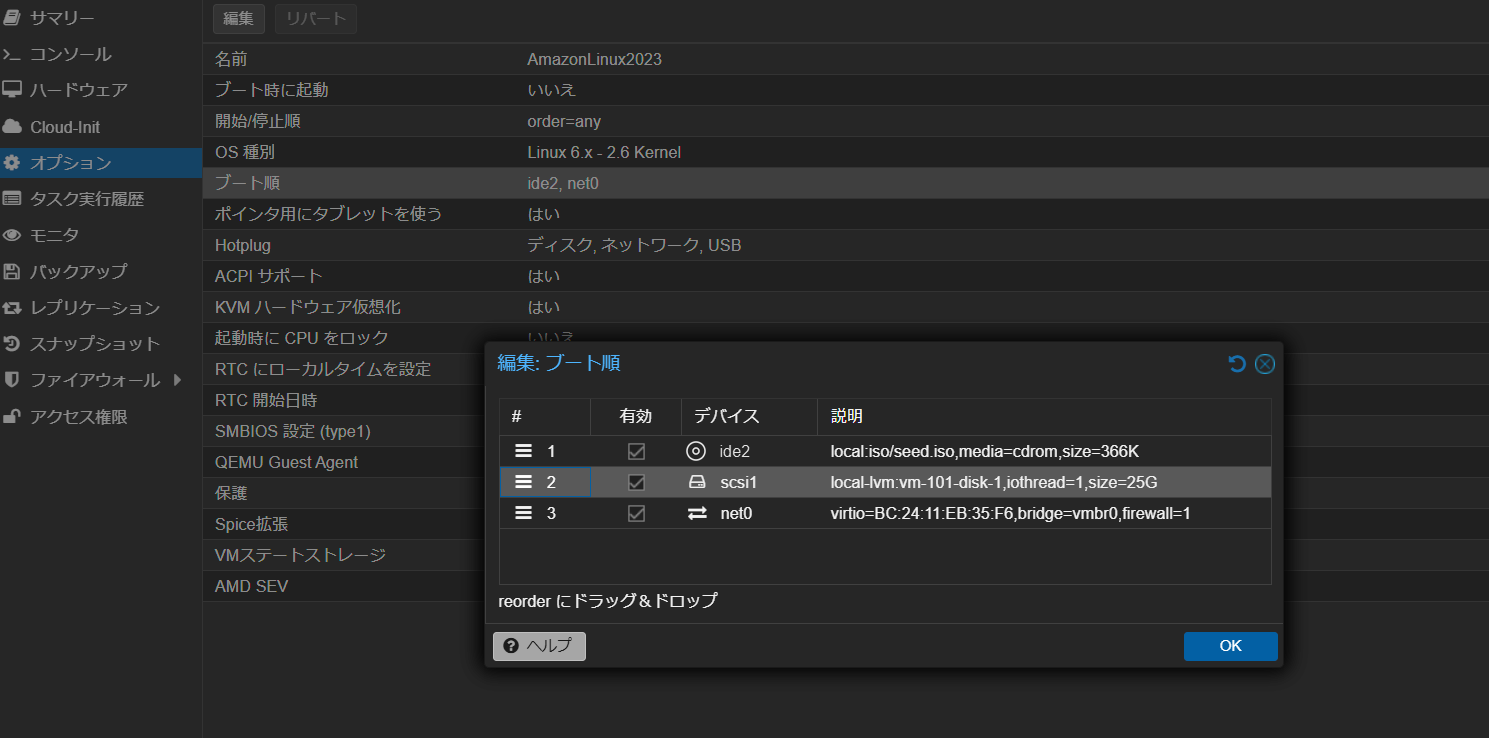1489x738 pixels.
Task: Open the バックアップ backup sidebar item
Action: (101, 271)
